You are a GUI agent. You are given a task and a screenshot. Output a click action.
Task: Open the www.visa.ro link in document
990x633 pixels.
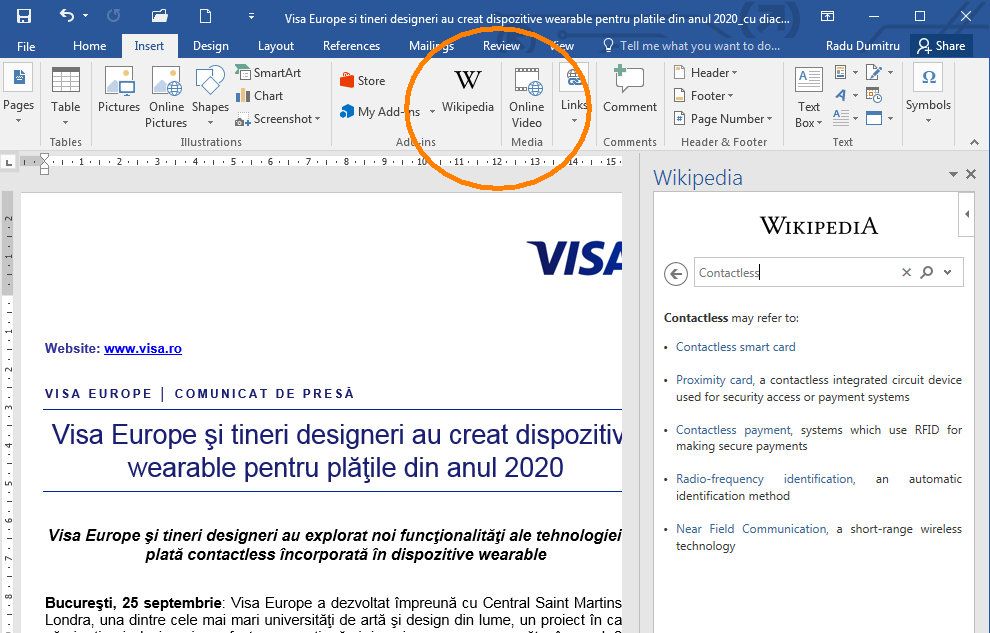143,348
